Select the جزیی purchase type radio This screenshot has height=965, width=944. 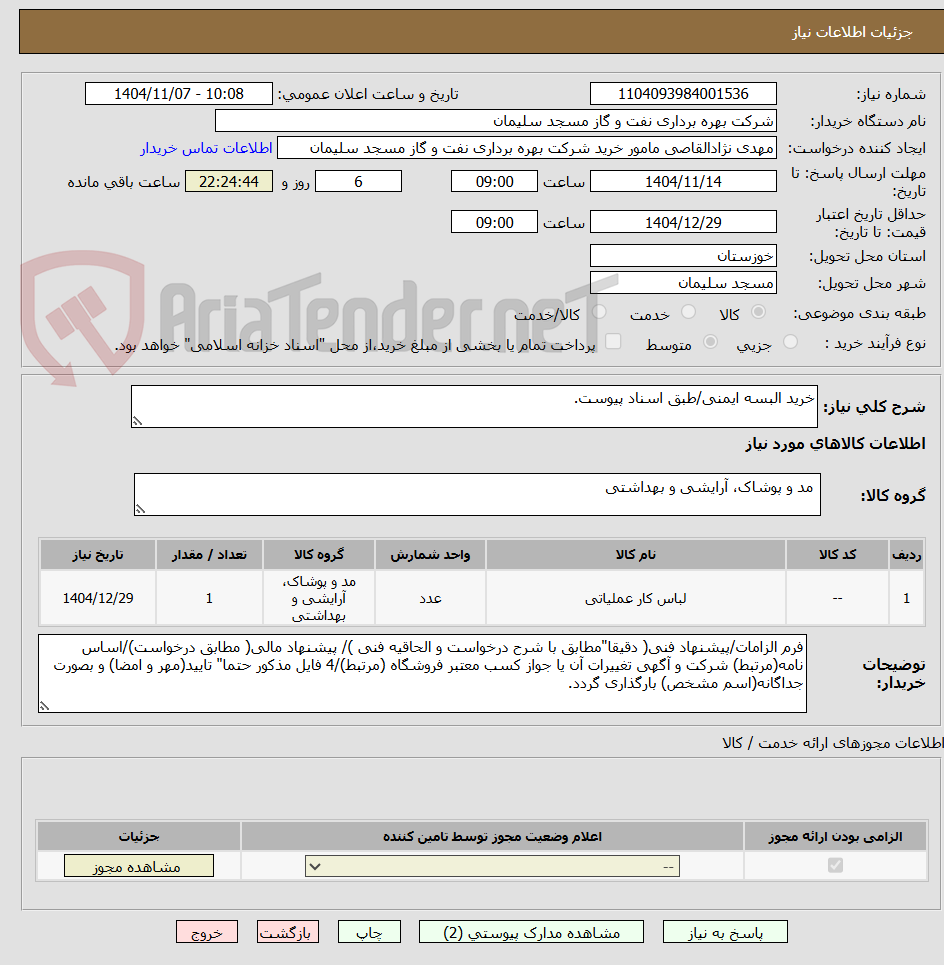pyautogui.click(x=790, y=342)
